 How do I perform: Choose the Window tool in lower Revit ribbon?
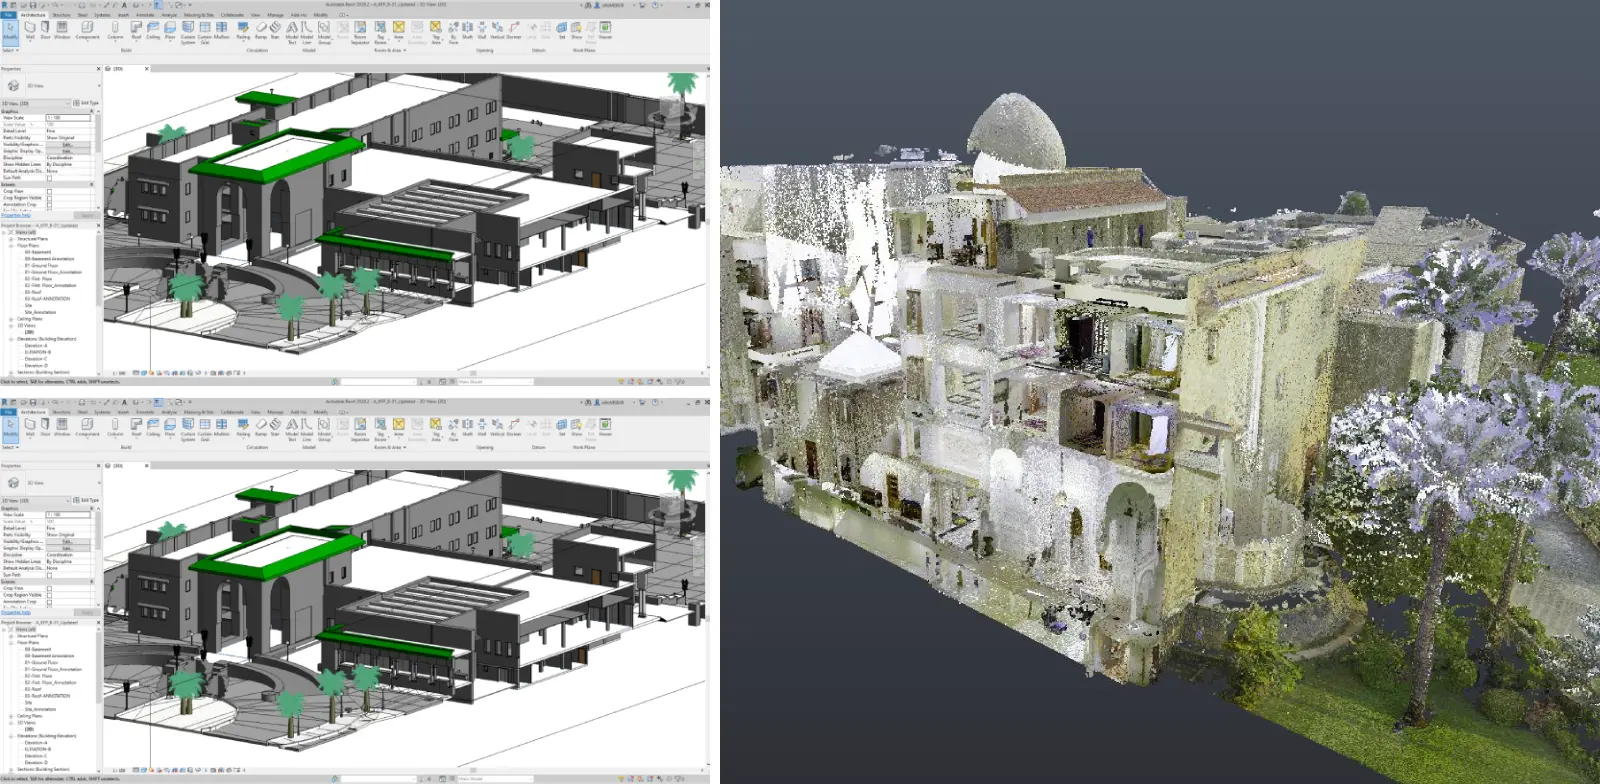point(62,427)
